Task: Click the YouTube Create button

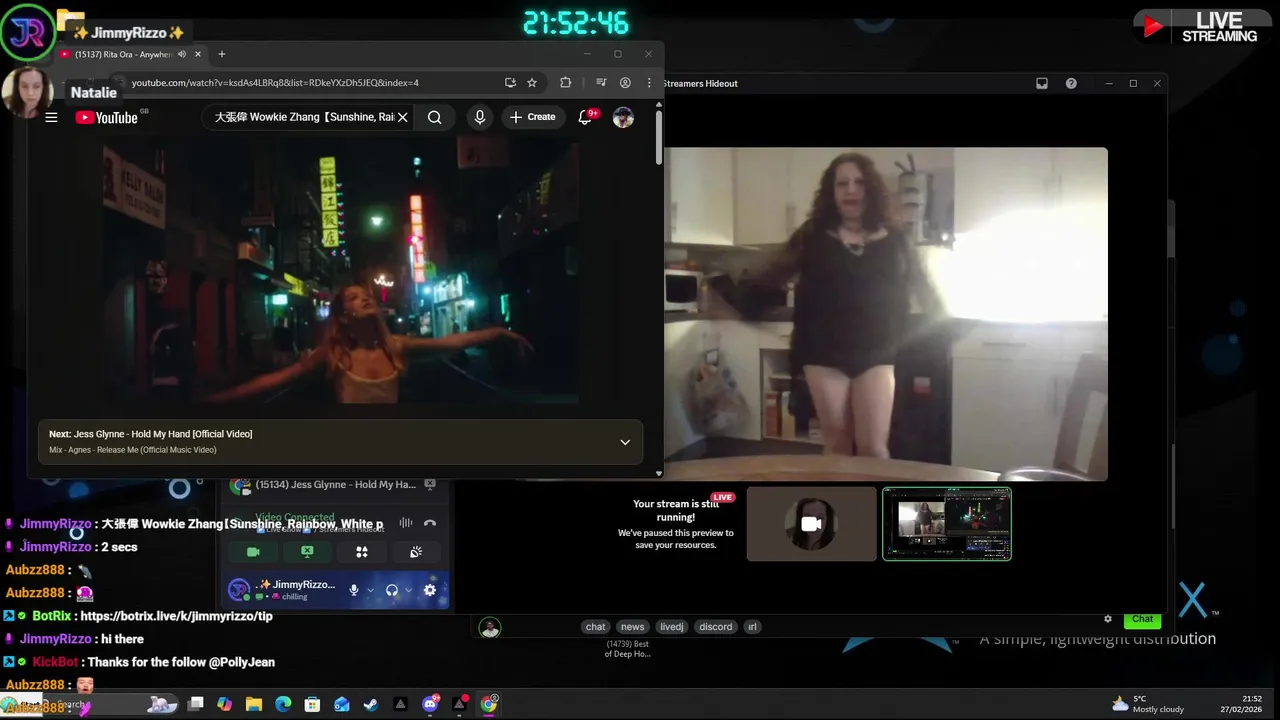Action: (x=532, y=117)
